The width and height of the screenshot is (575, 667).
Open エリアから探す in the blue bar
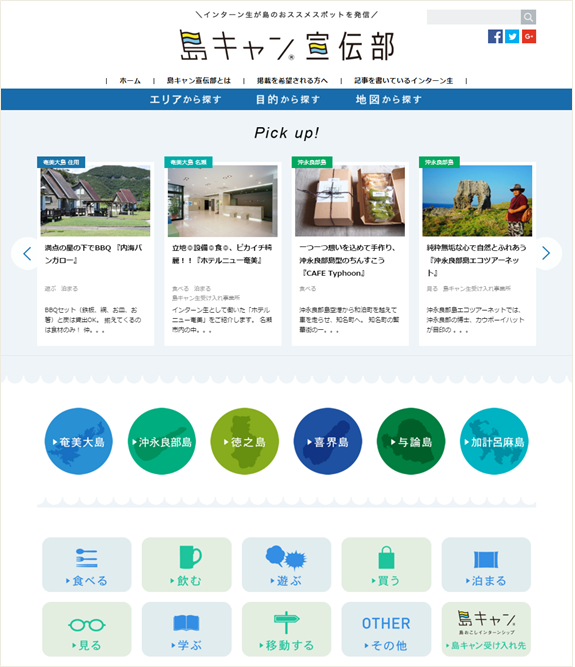(x=185, y=100)
